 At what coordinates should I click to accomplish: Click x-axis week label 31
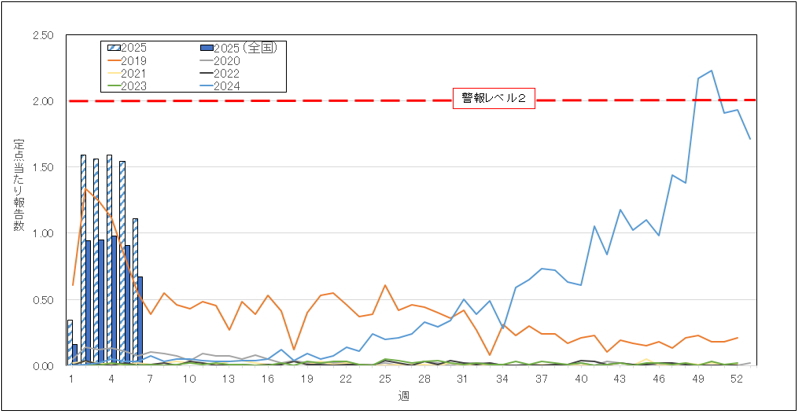point(464,379)
